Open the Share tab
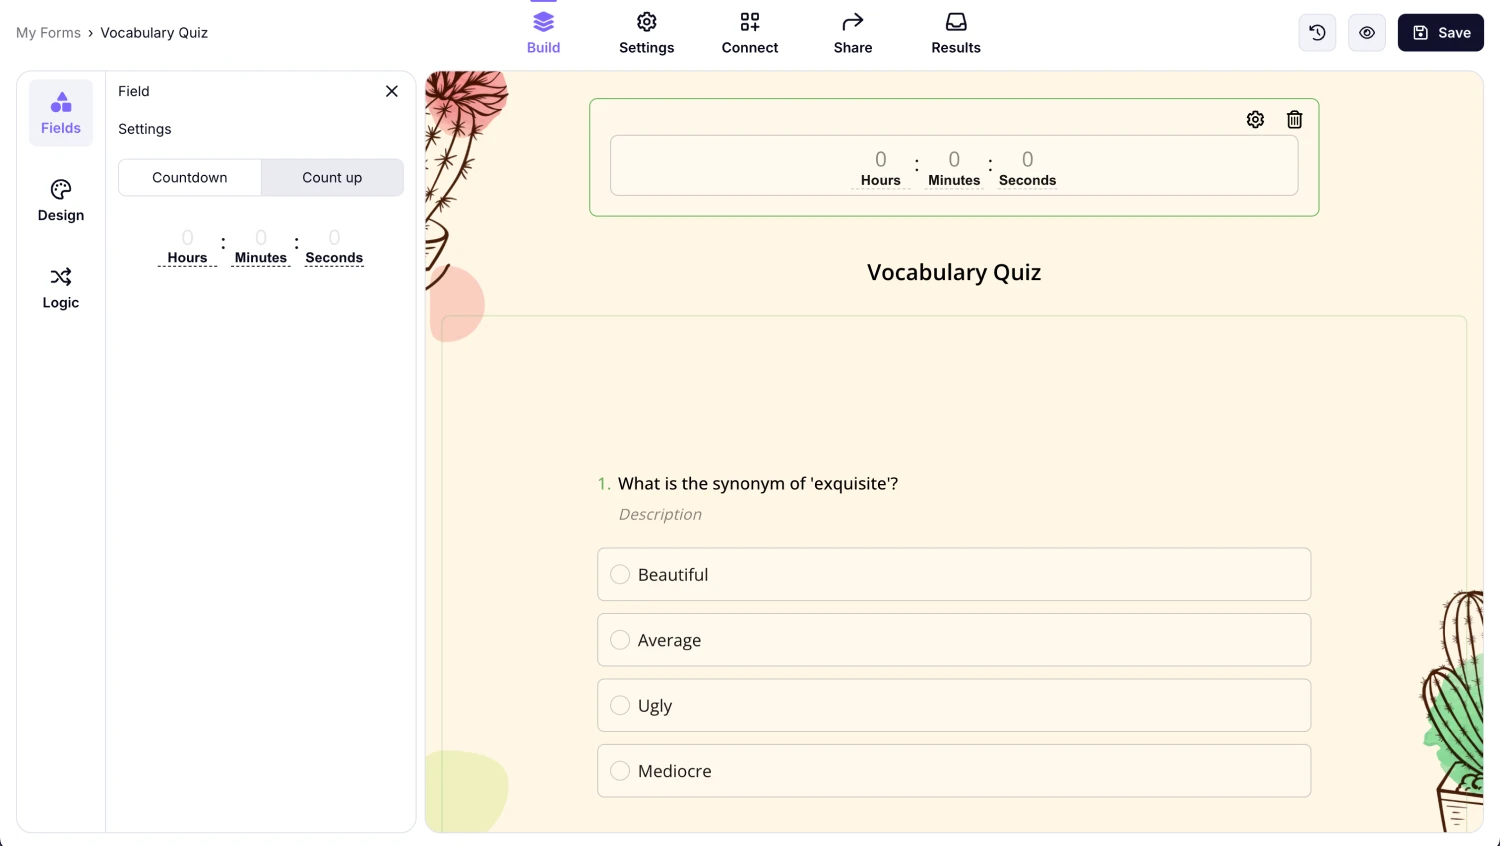 852,33
